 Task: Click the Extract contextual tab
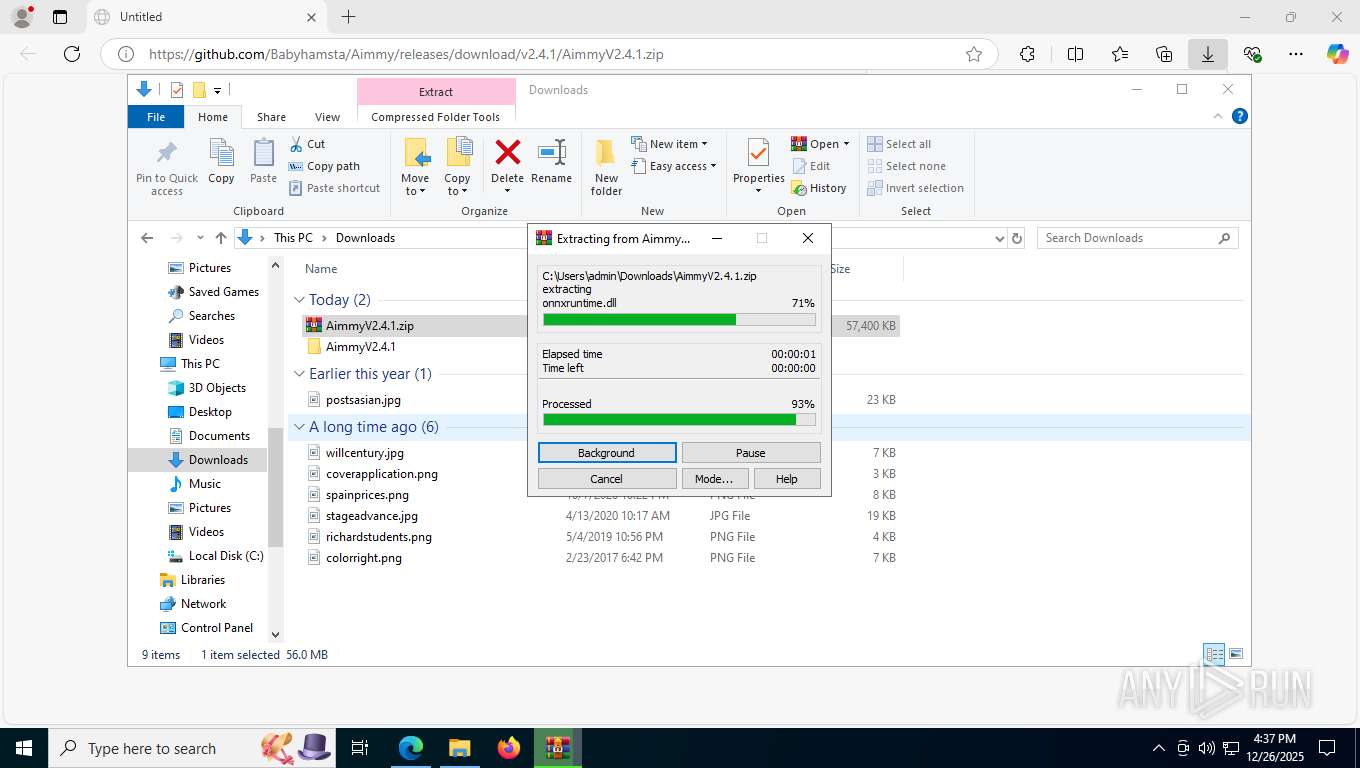436,92
